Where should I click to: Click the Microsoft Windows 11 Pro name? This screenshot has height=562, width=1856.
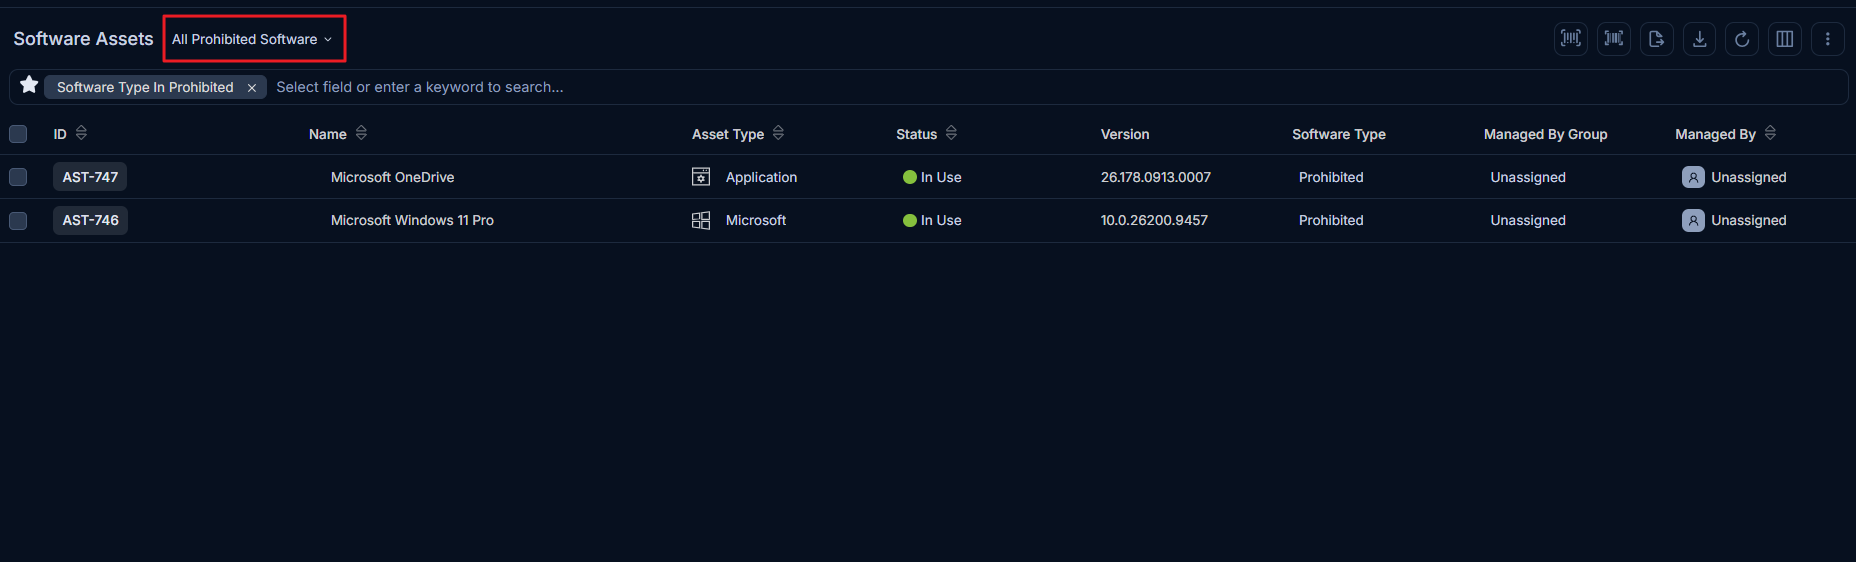[412, 220]
